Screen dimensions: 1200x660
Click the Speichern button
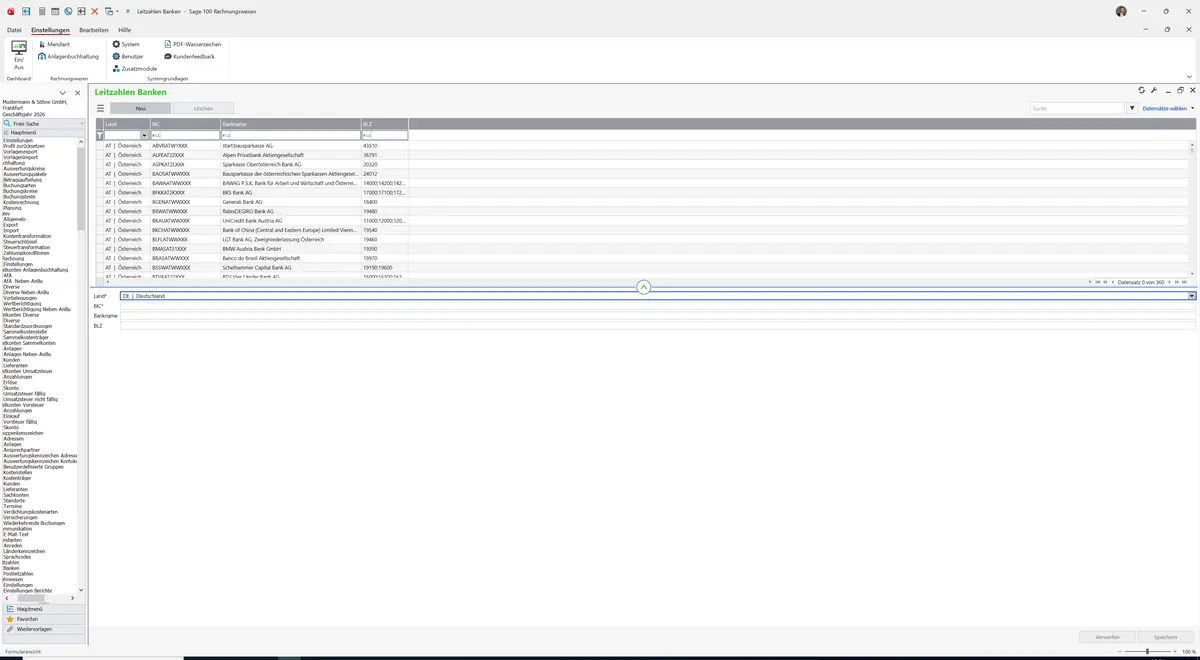[1165, 636]
